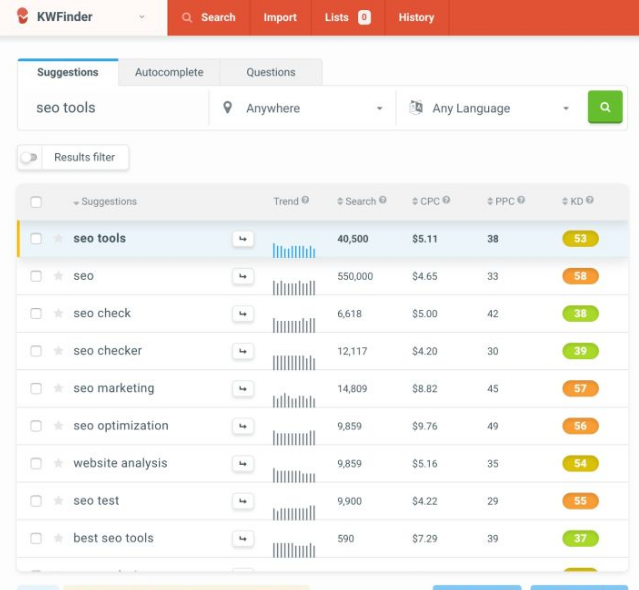
Task: Check the box for seo marketing row
Action: point(36,388)
